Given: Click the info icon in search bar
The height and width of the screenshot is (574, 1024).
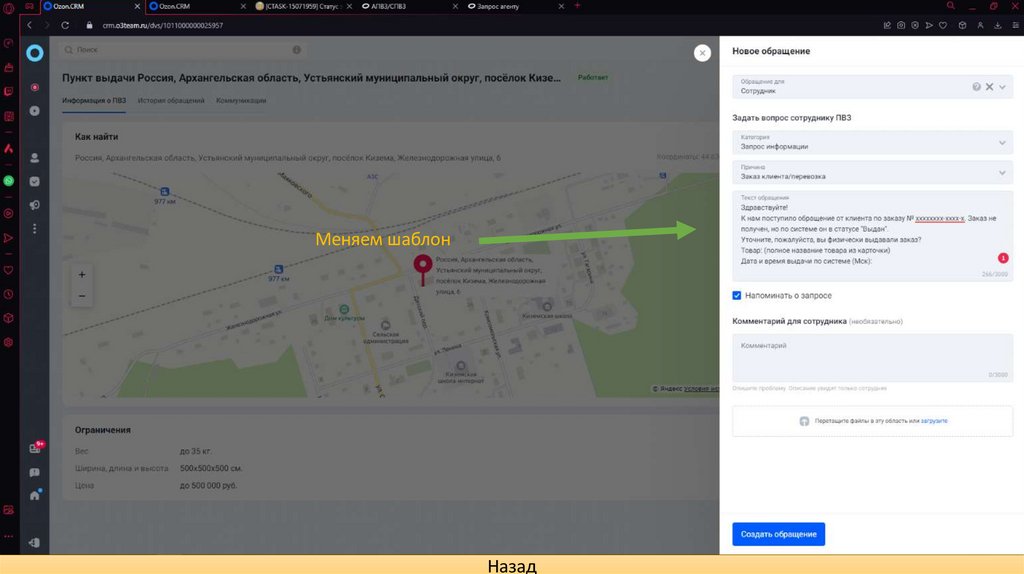Looking at the screenshot, I should [296, 50].
